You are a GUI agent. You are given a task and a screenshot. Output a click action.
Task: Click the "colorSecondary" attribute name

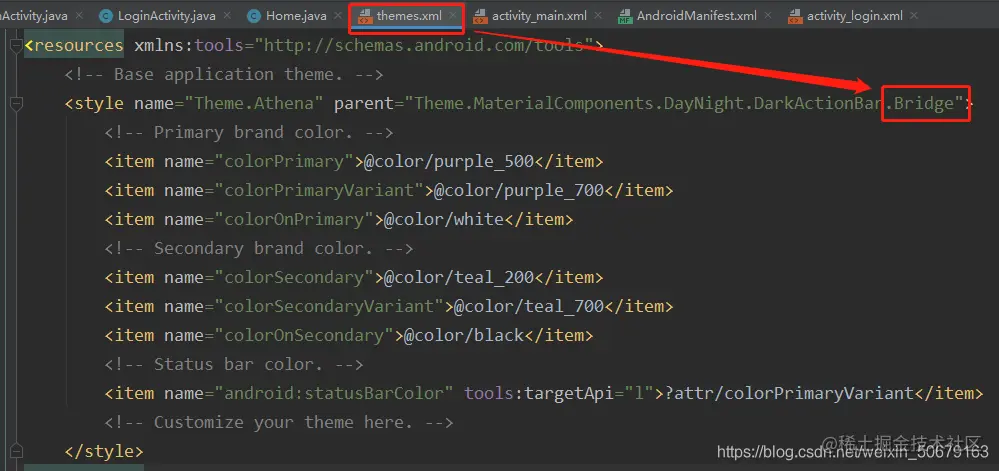pyautogui.click(x=294, y=277)
